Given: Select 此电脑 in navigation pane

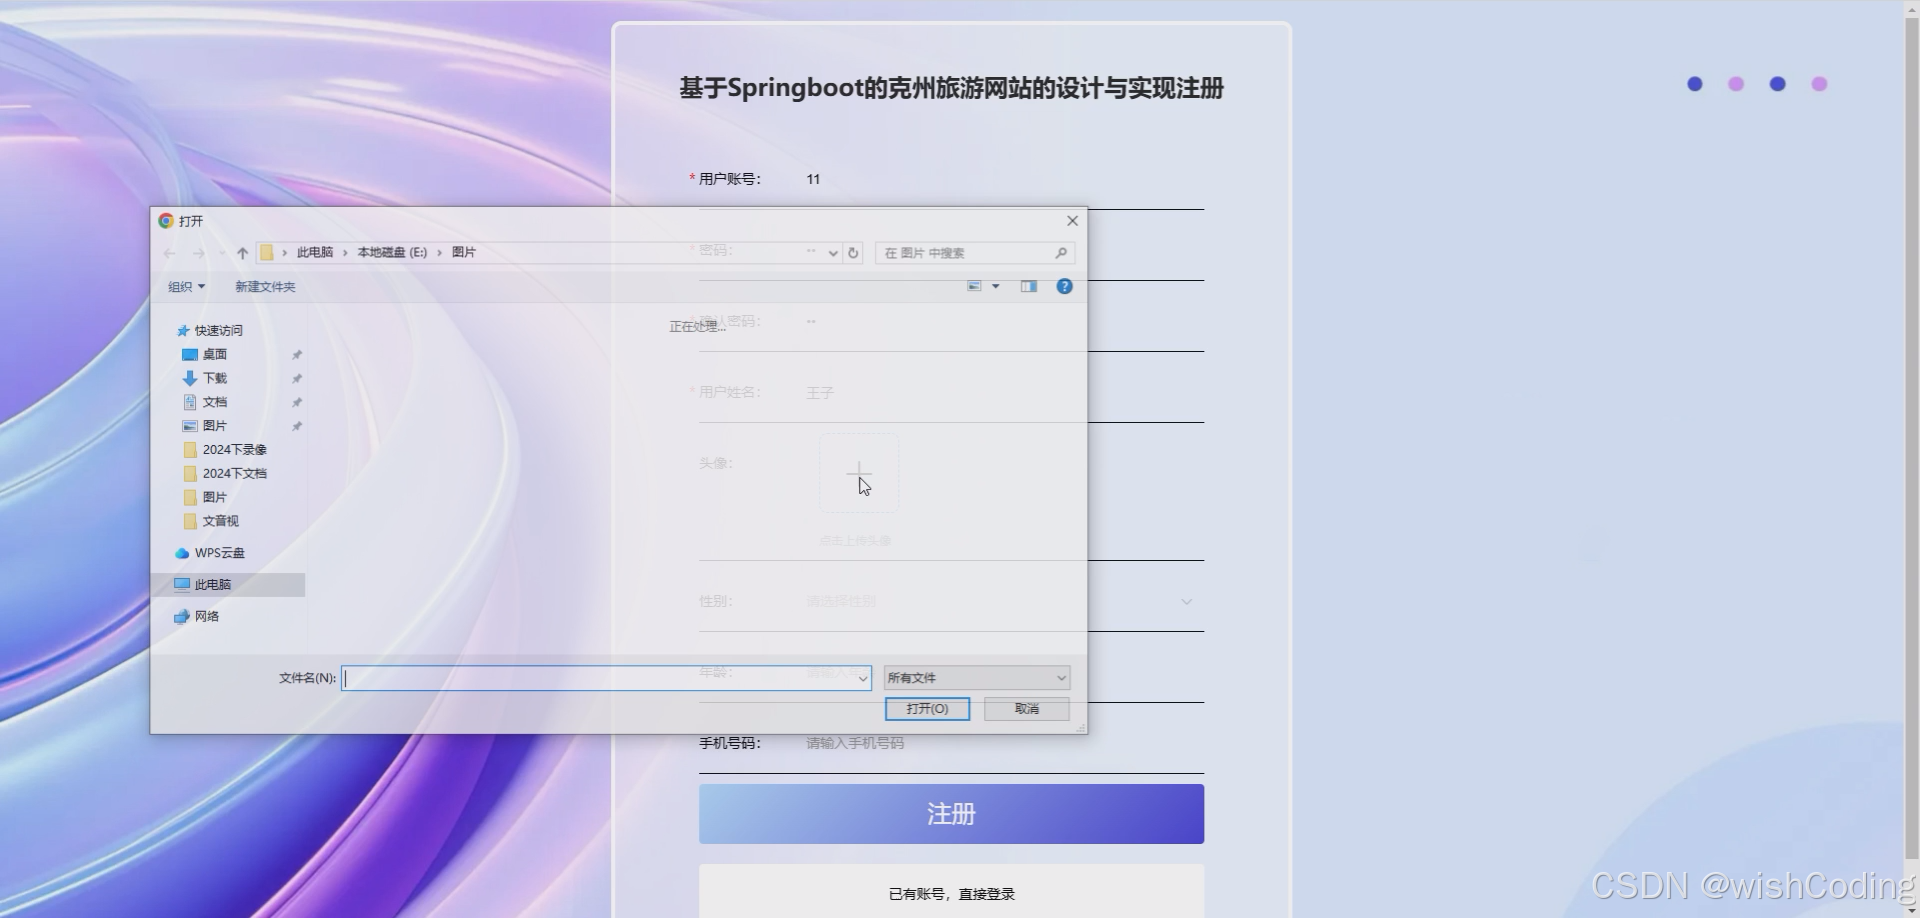Looking at the screenshot, I should coord(228,584).
